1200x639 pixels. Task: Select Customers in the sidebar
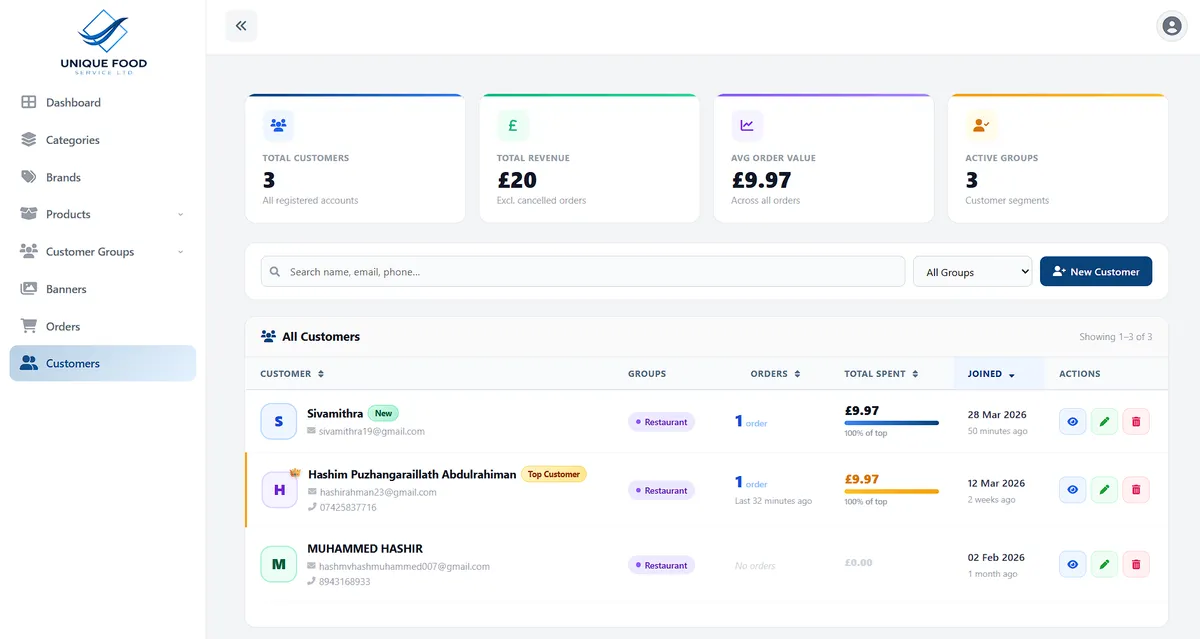pos(103,363)
